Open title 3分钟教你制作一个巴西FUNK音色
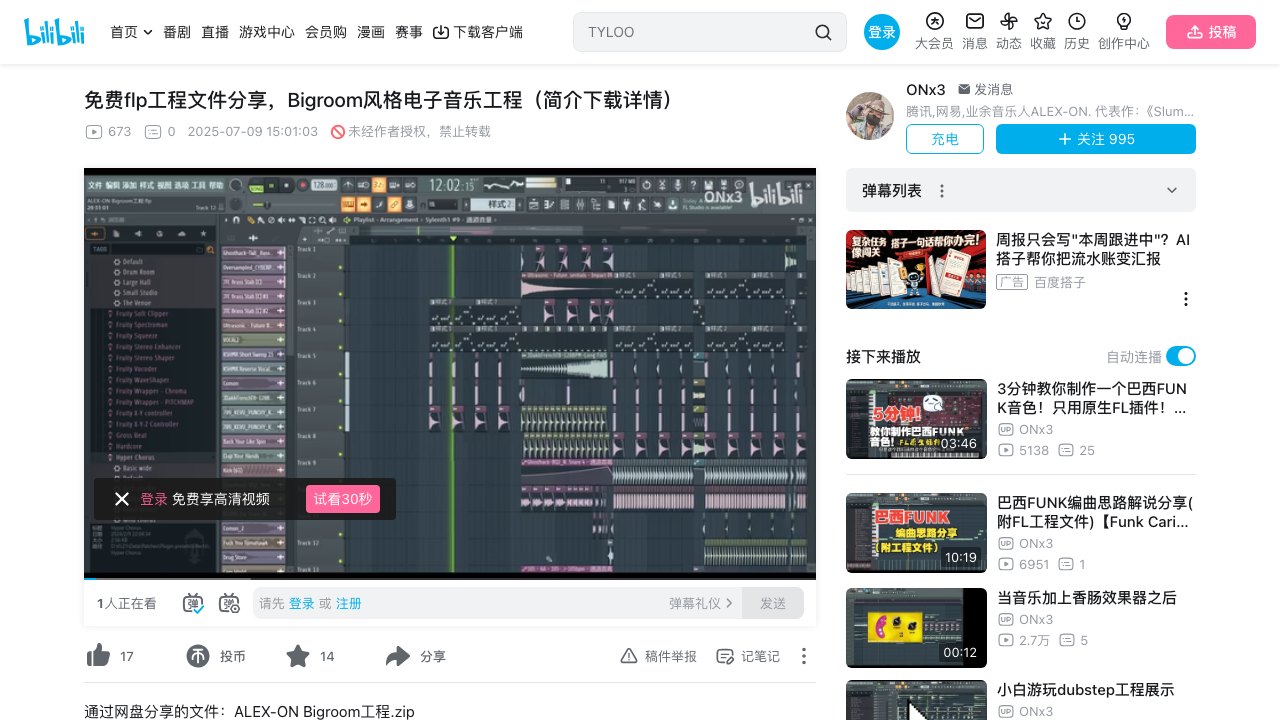 tap(1093, 398)
